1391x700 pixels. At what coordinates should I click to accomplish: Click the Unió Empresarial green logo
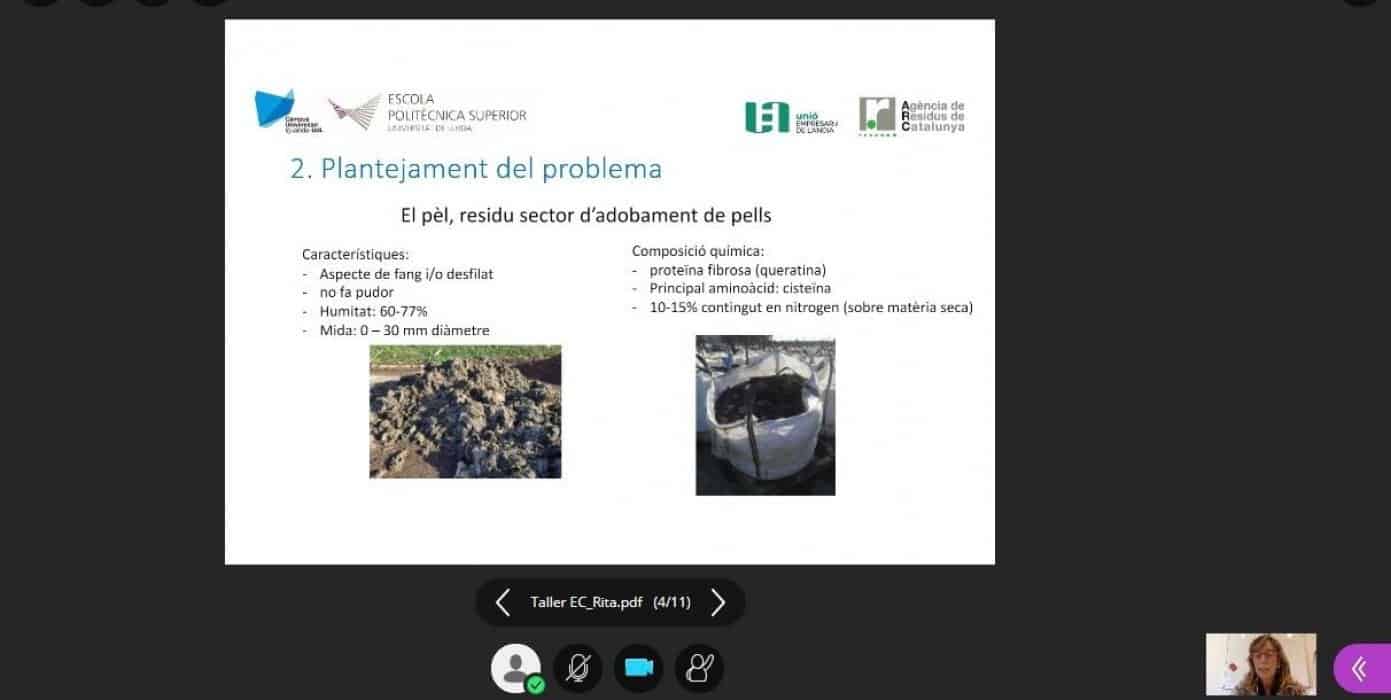pos(792,118)
